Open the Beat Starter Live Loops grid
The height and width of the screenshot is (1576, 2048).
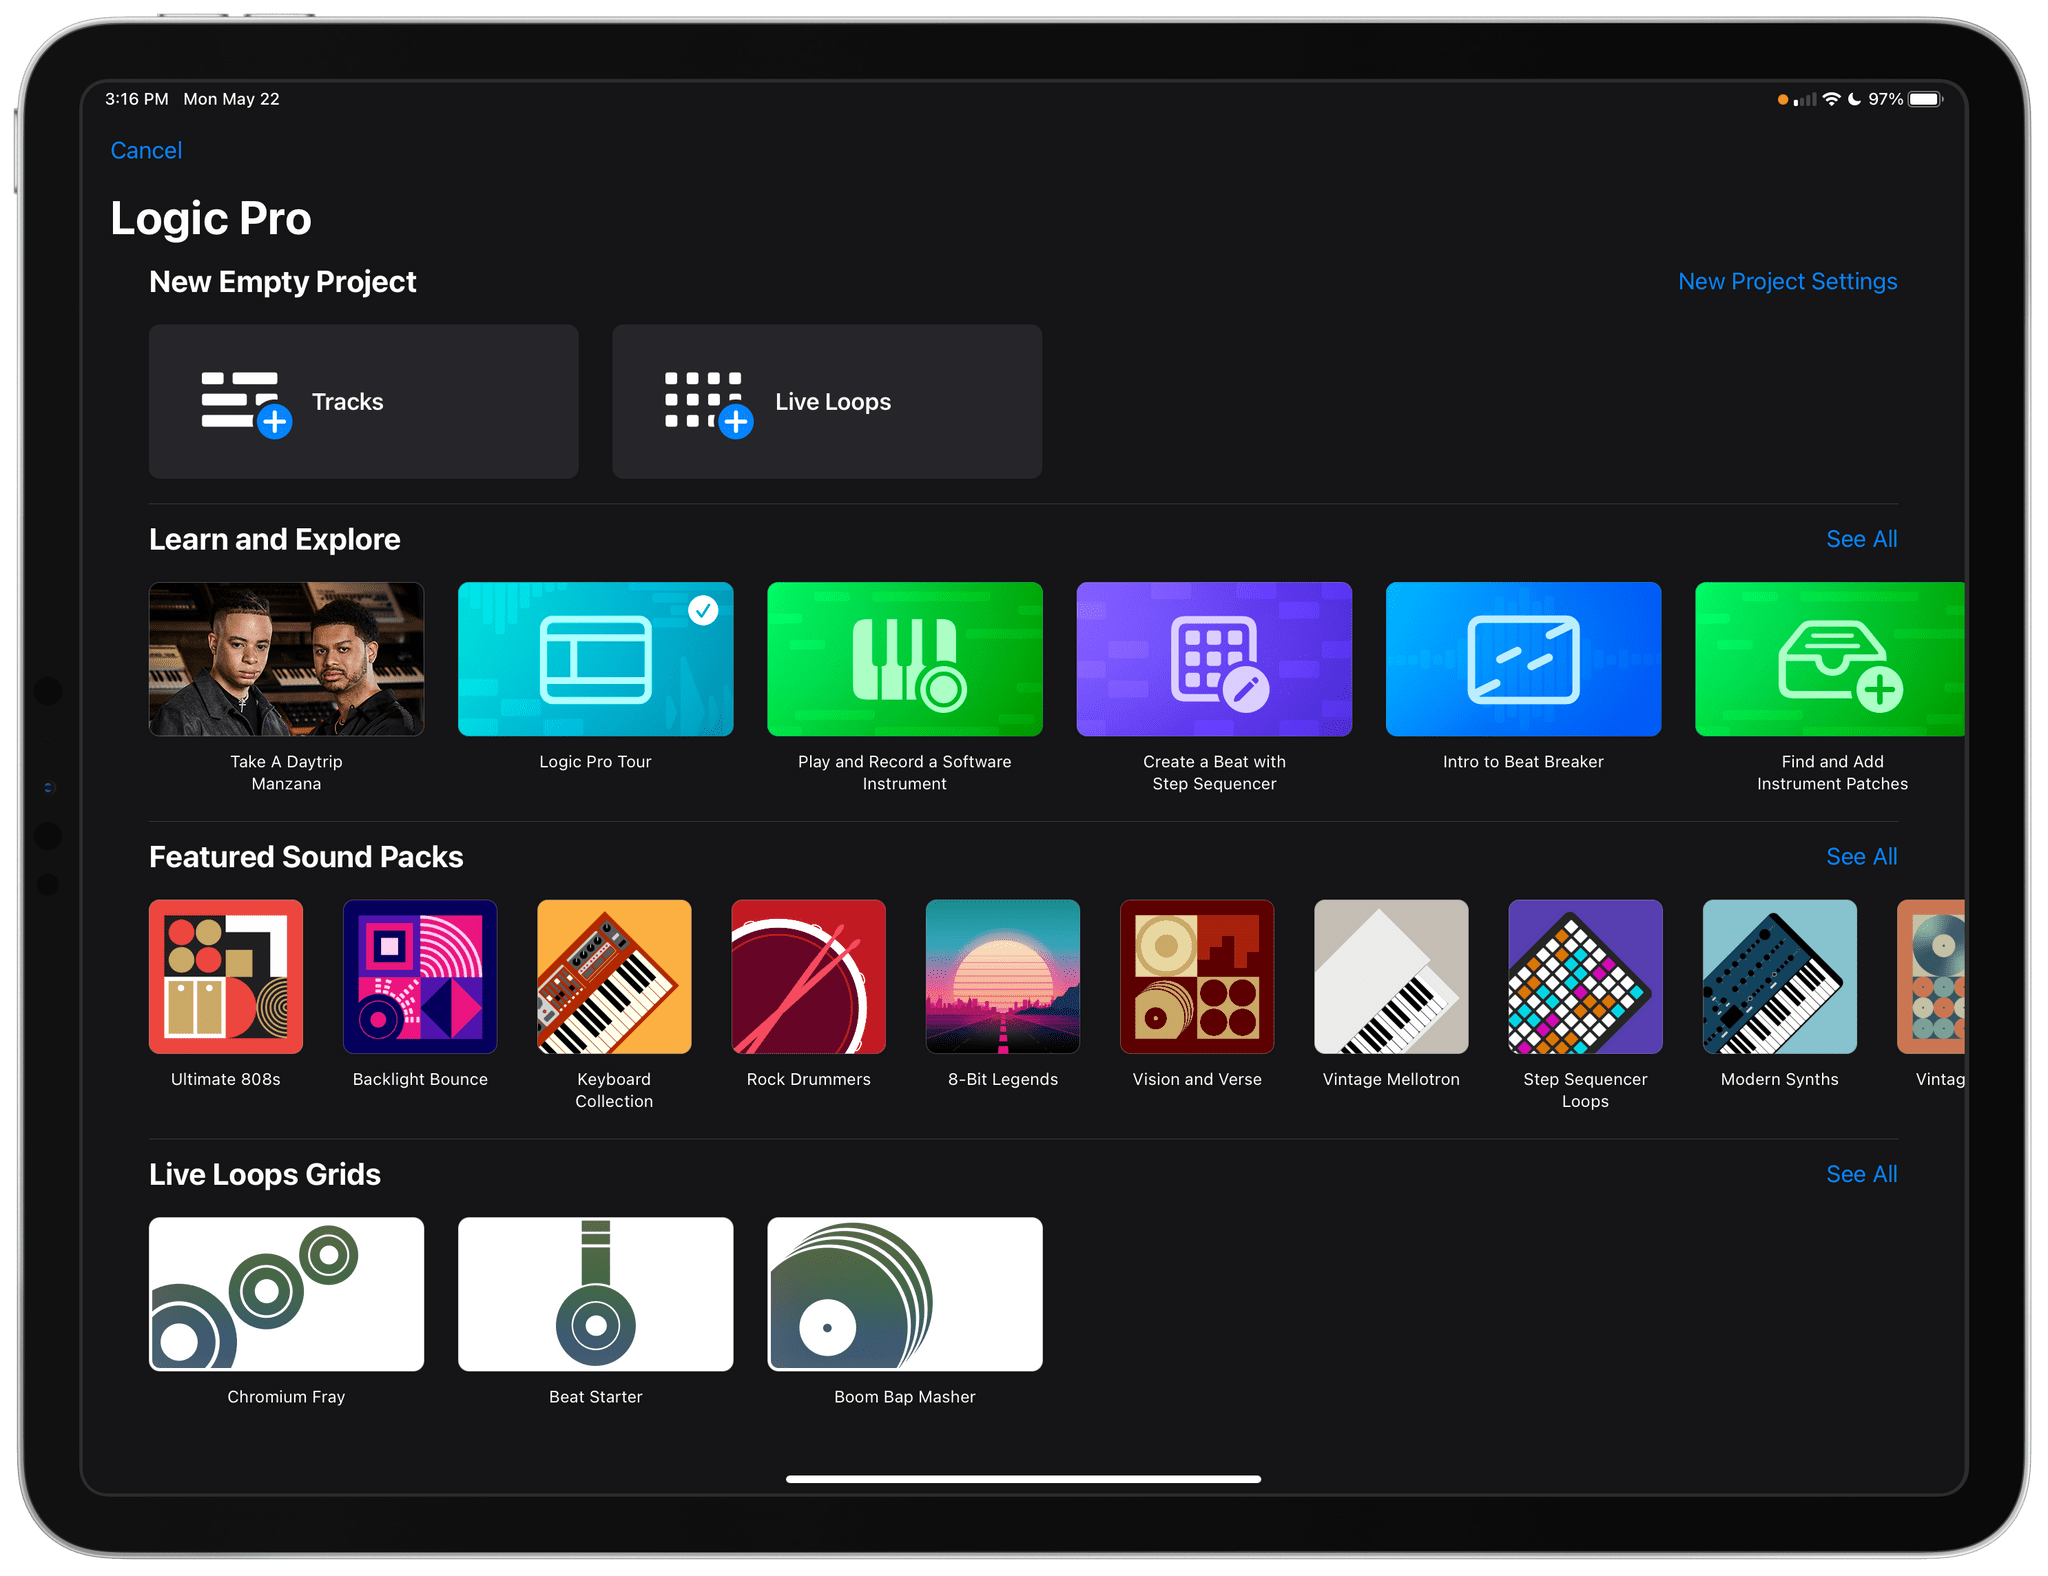[596, 1294]
